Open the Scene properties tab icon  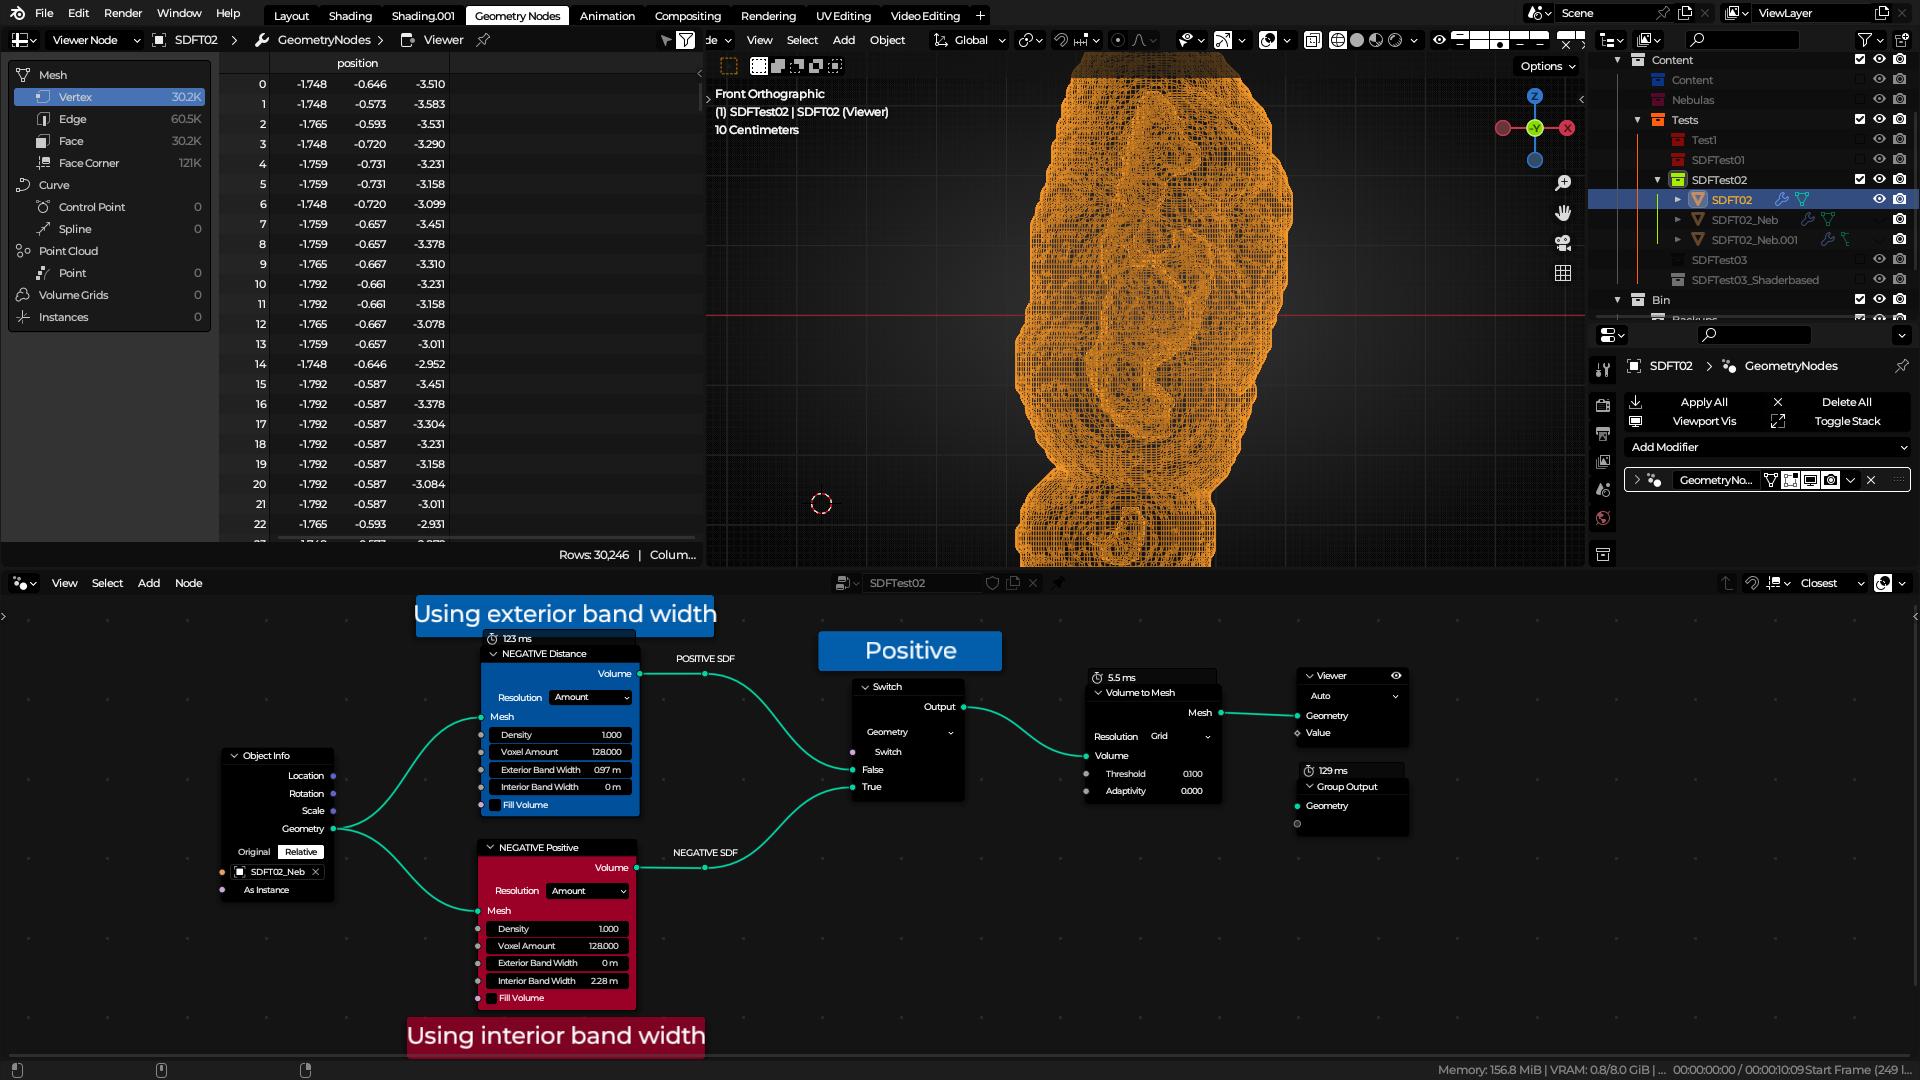point(1603,489)
